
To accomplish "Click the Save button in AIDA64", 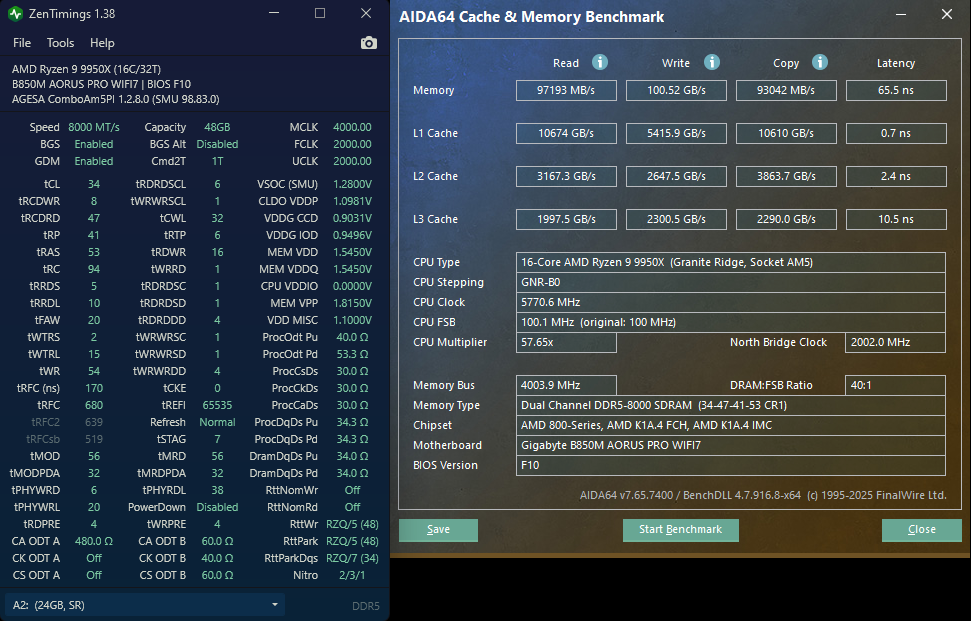I will click(438, 529).
